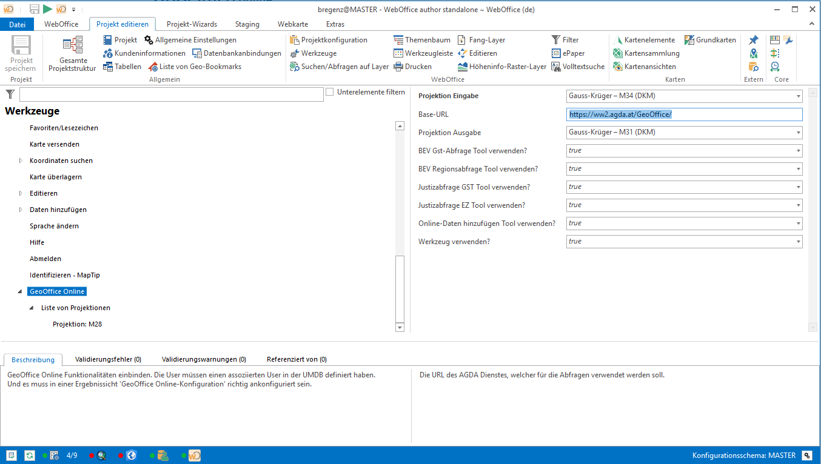821x464 pixels.
Task: Select Projektion: M28 tree item
Action: click(77, 324)
